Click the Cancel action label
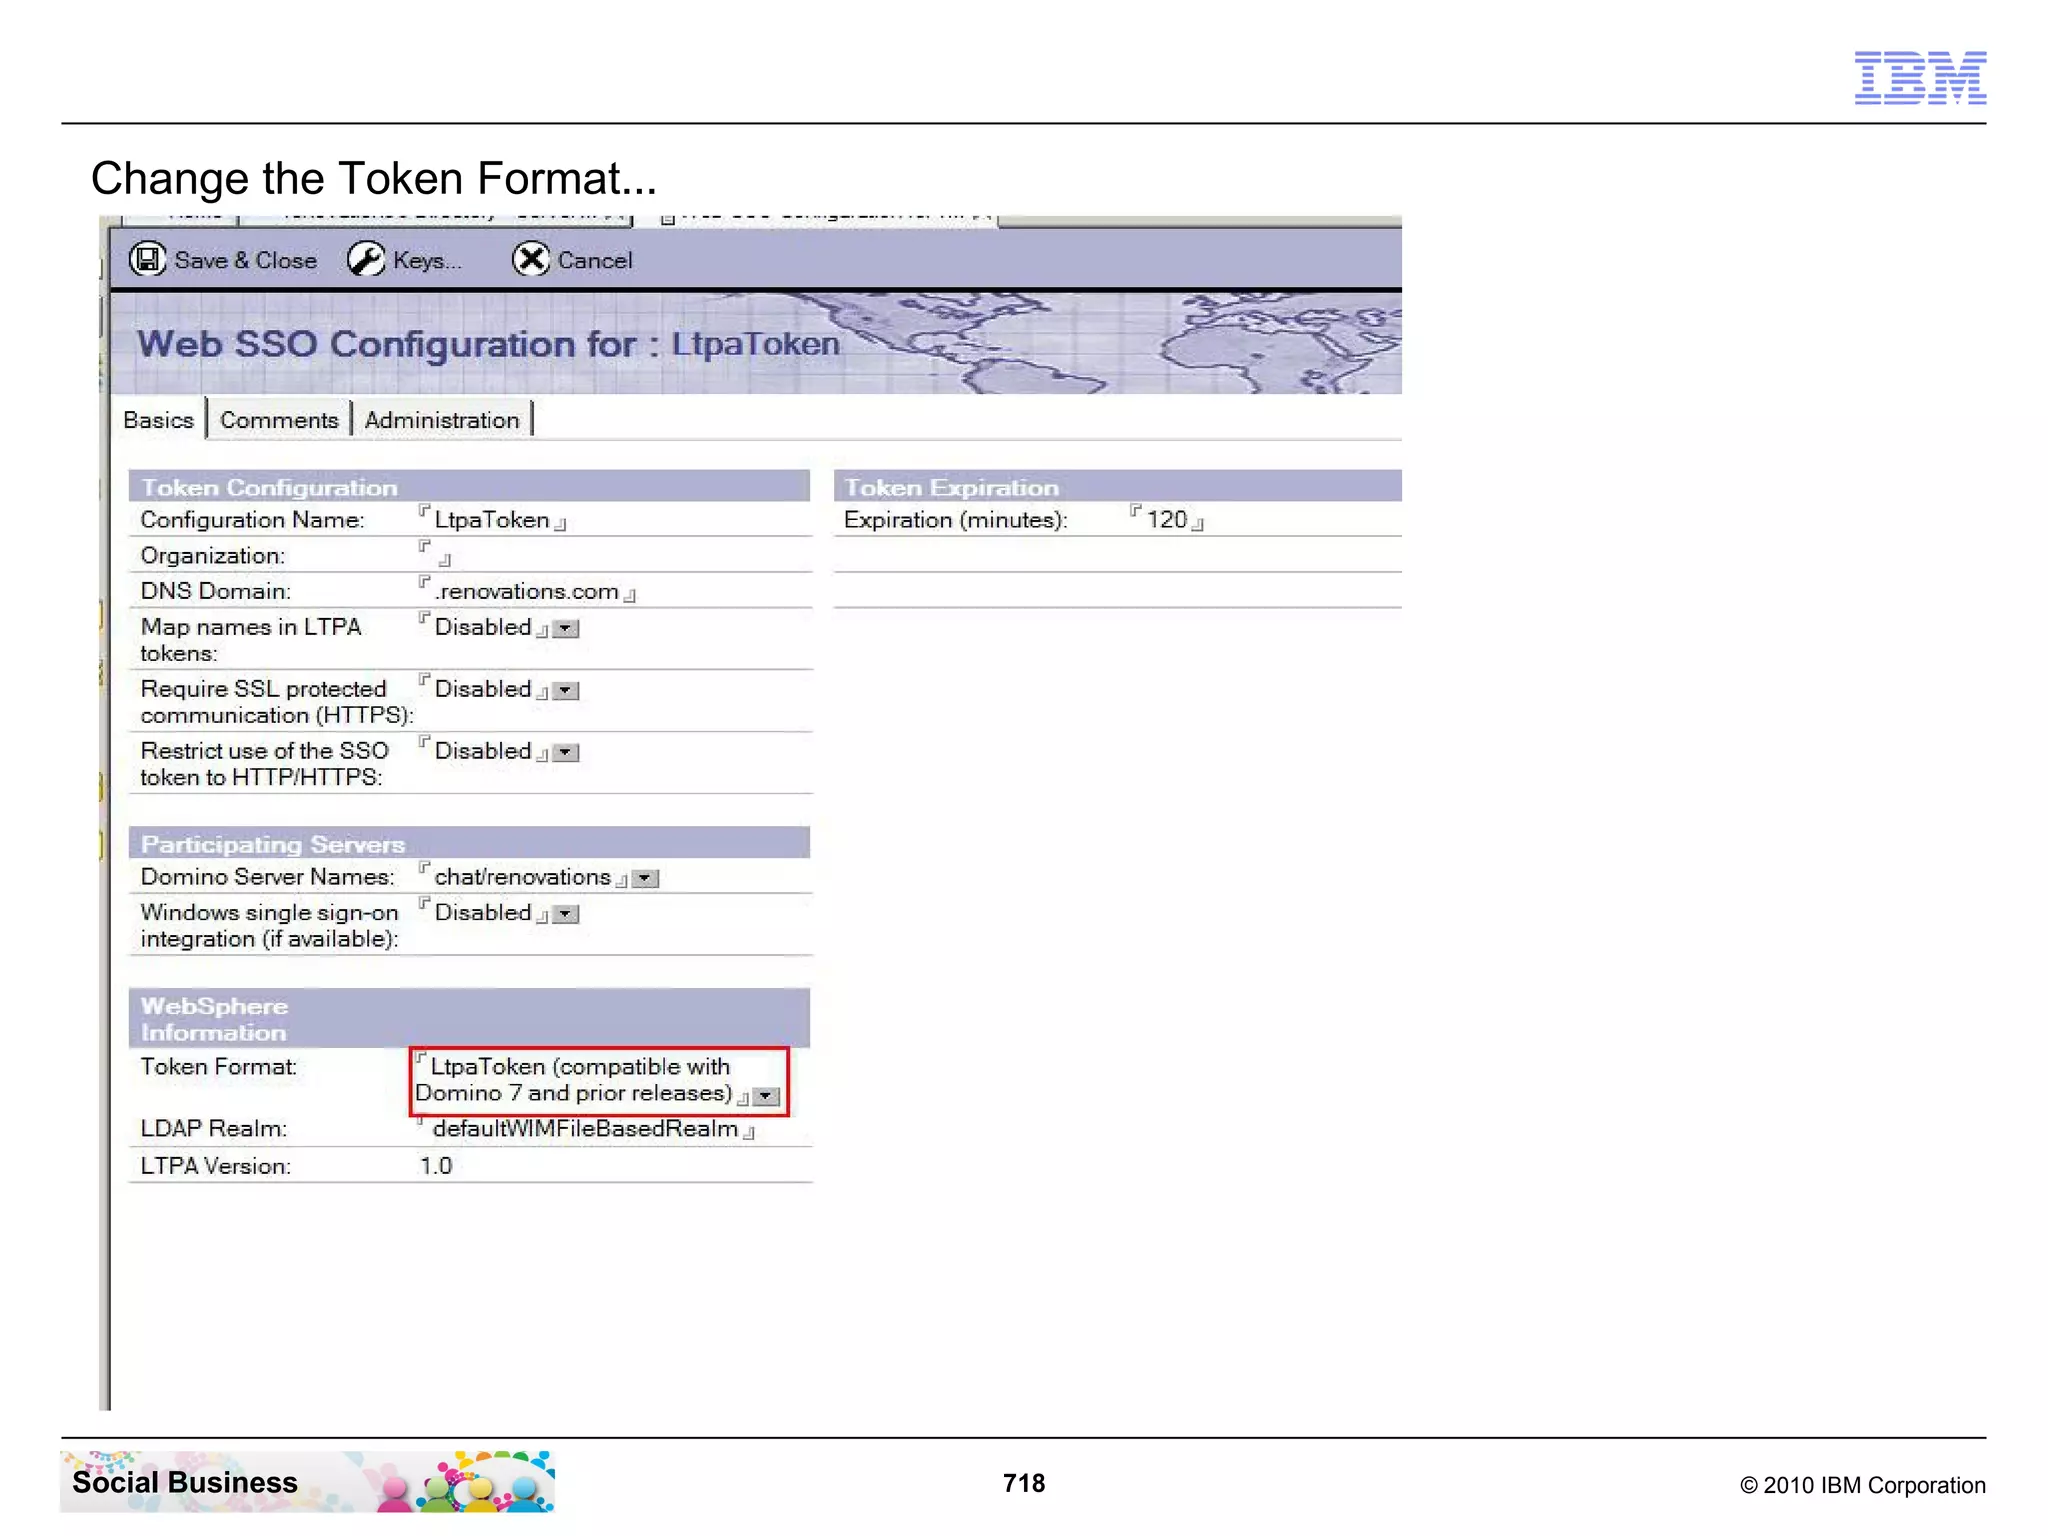The width and height of the screenshot is (2048, 1536). (595, 260)
